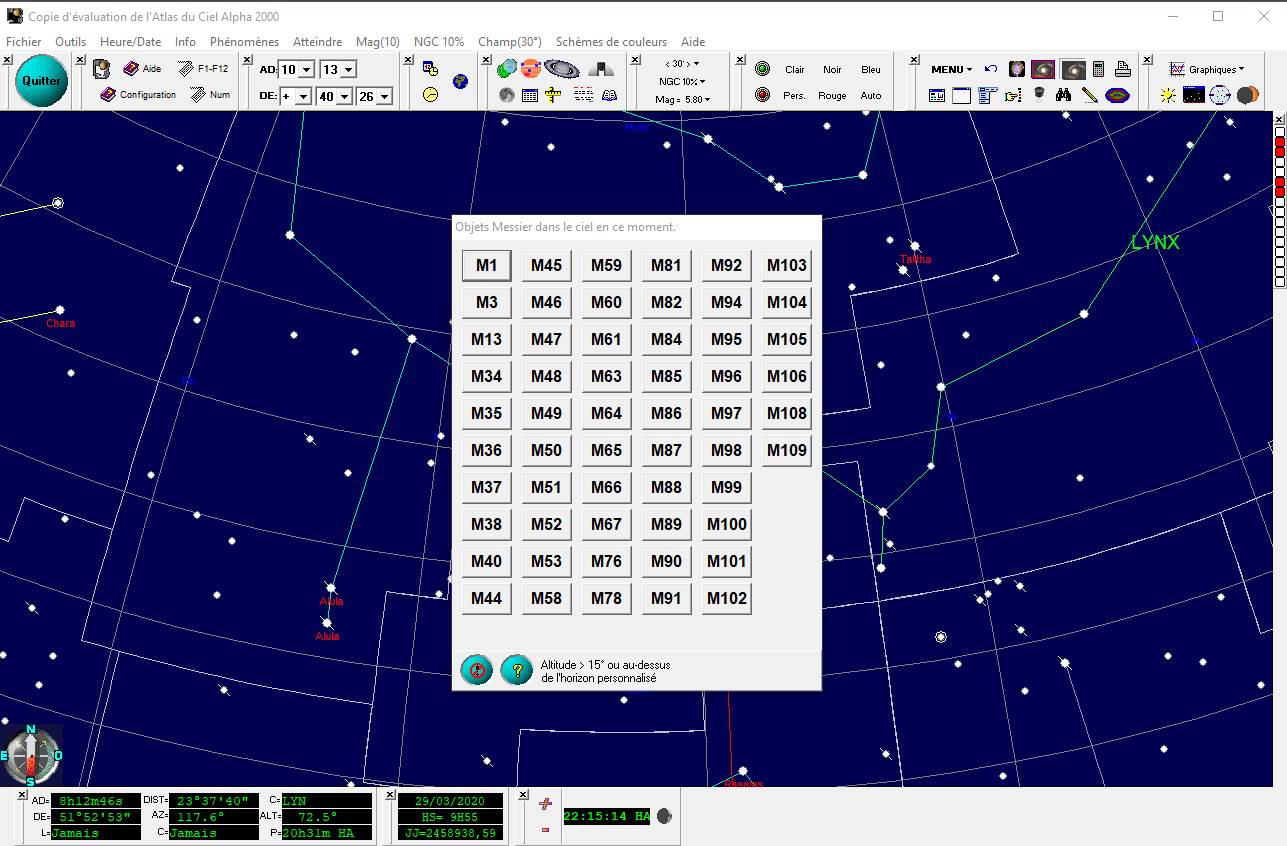Click the round Quitter button
Viewport: 1287px width, 846px height.
(x=42, y=82)
